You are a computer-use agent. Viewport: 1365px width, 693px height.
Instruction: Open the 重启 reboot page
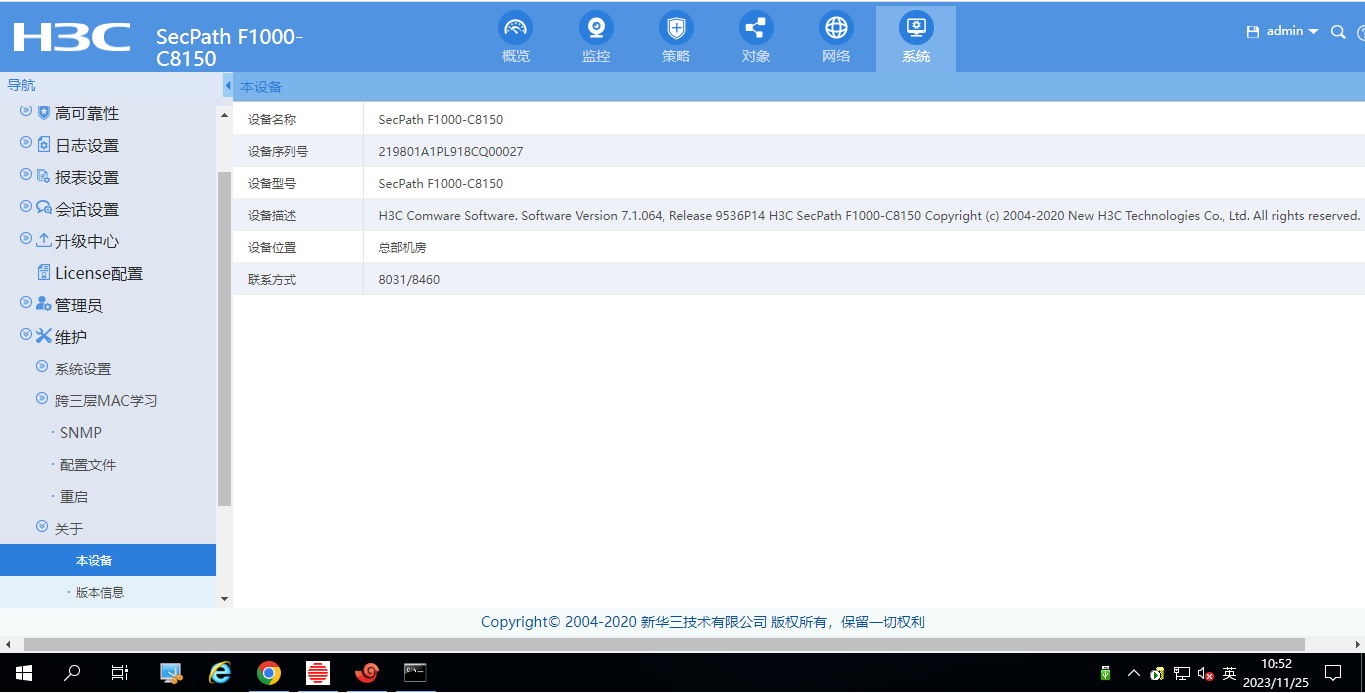(74, 497)
